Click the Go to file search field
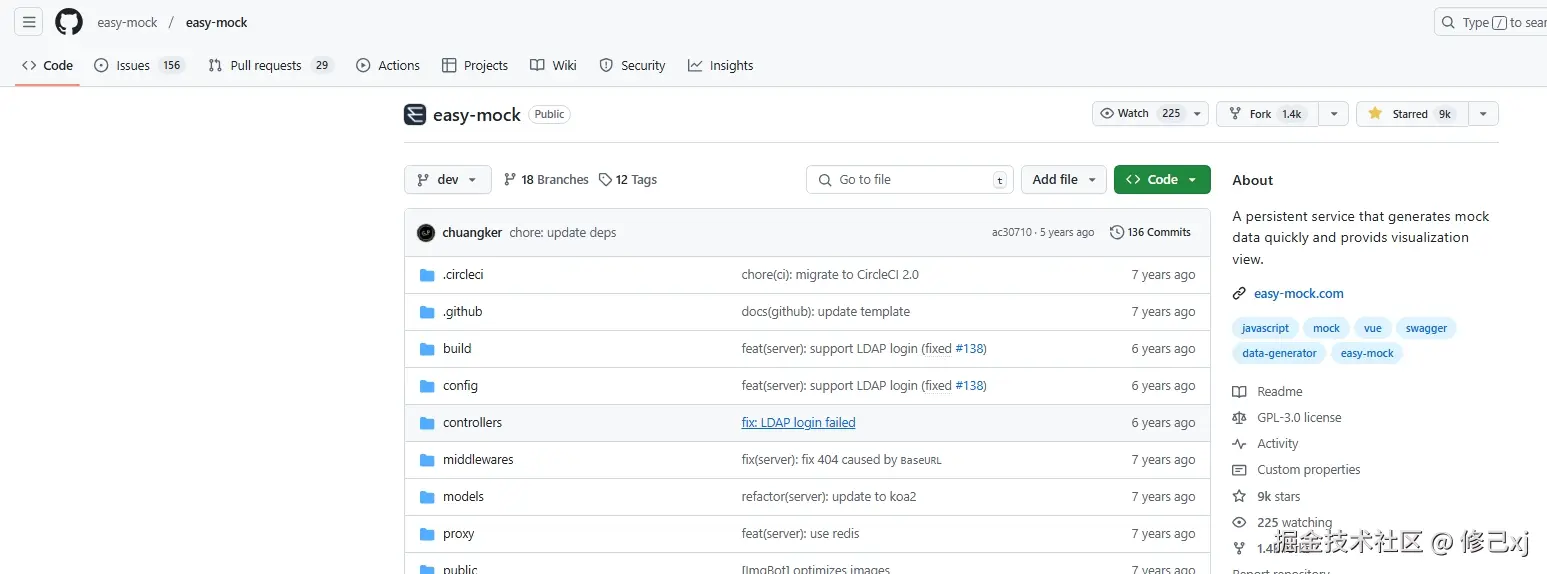 909,180
